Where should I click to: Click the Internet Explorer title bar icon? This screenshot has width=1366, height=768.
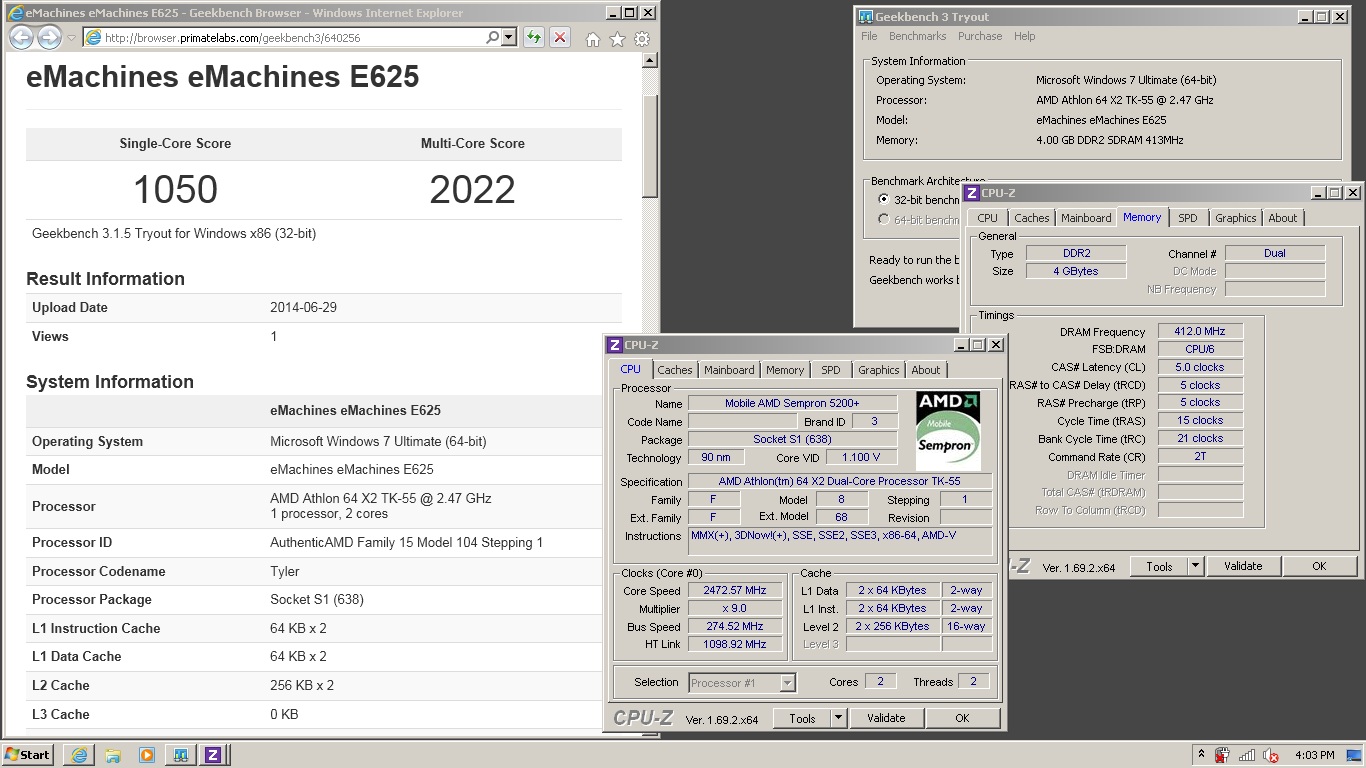pos(14,13)
